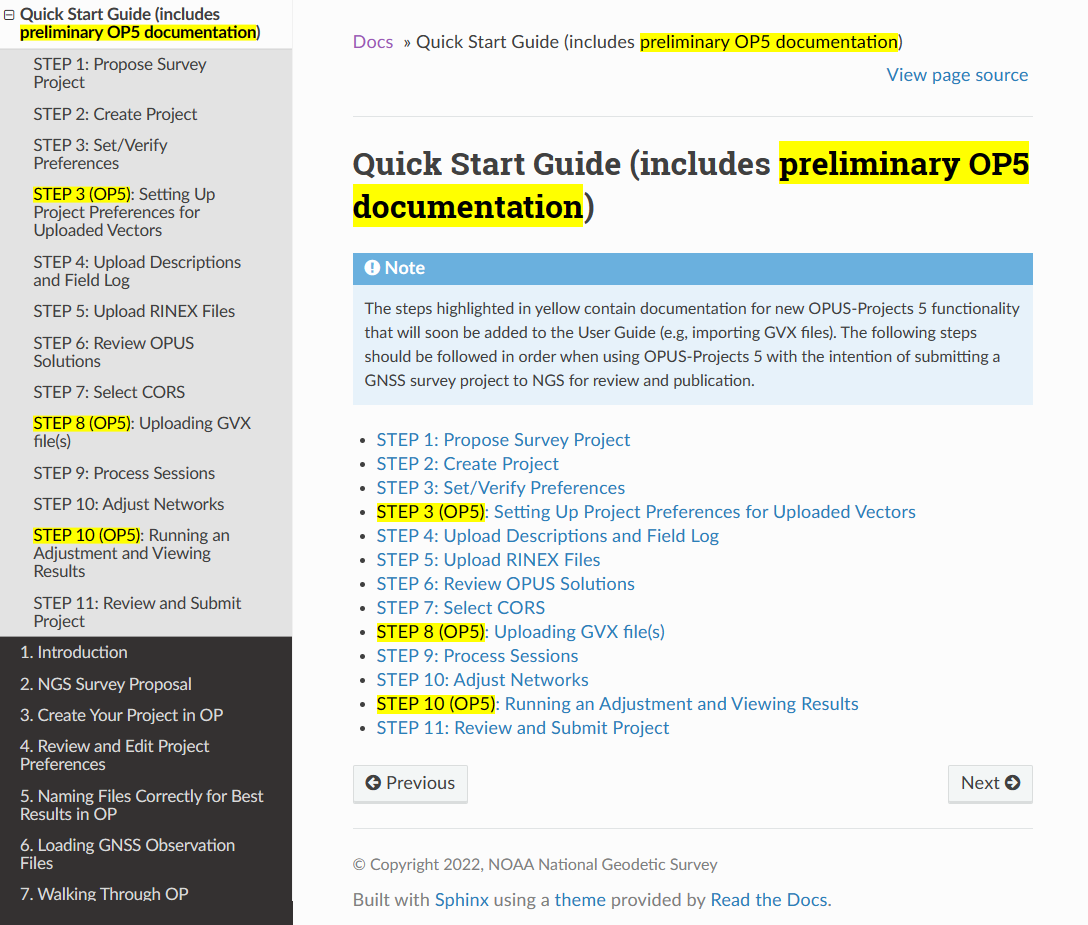Follow the Read the Docs footer link
The image size is (1088, 925).
pos(768,900)
